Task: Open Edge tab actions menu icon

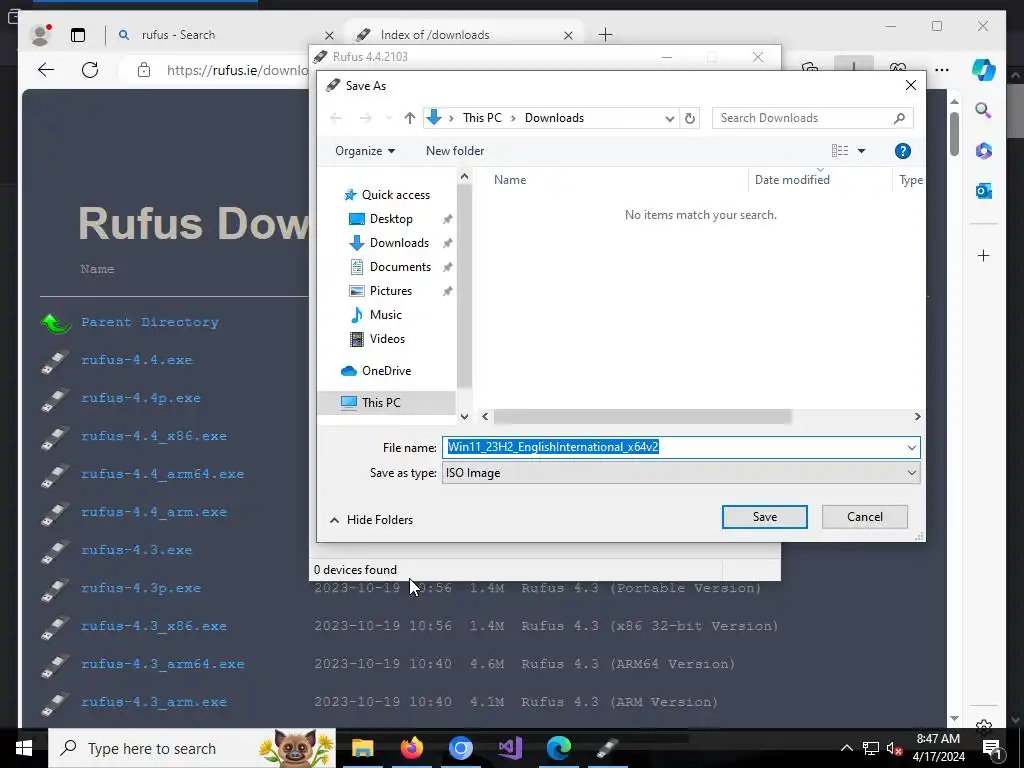Action: 78,35
